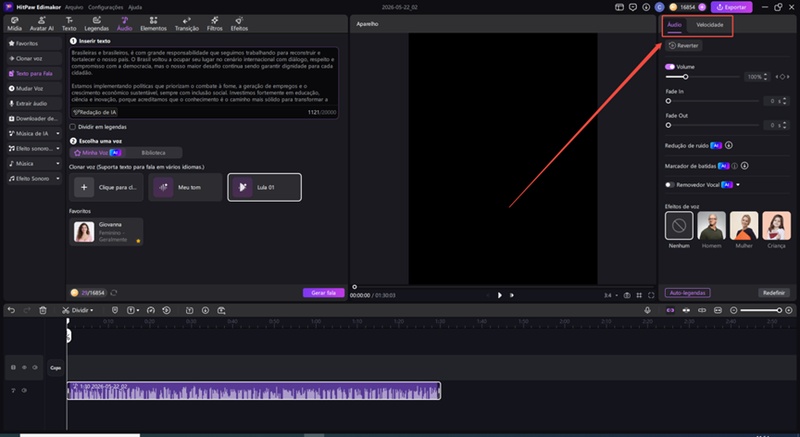
Task: Adjust the Volume slider handle
Action: (685, 77)
